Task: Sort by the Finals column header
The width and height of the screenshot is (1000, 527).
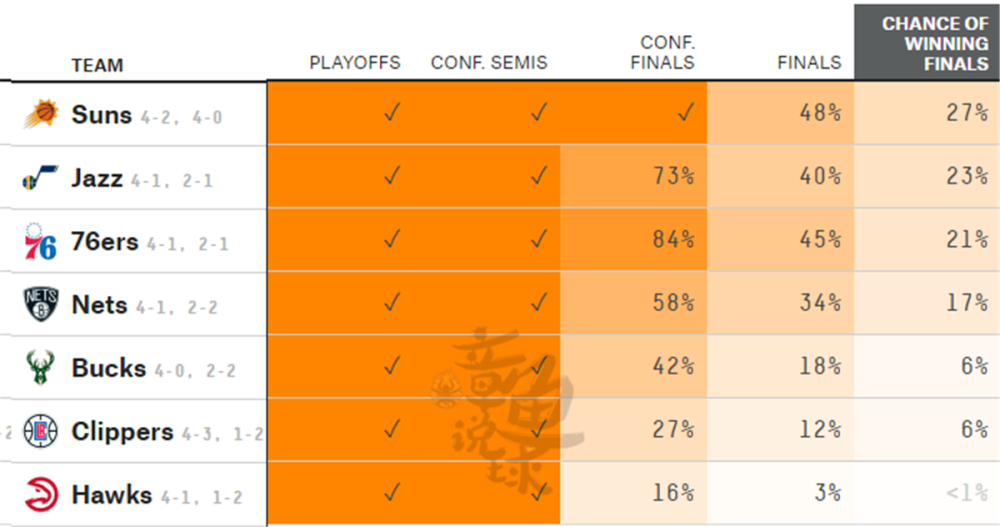Action: 809,63
